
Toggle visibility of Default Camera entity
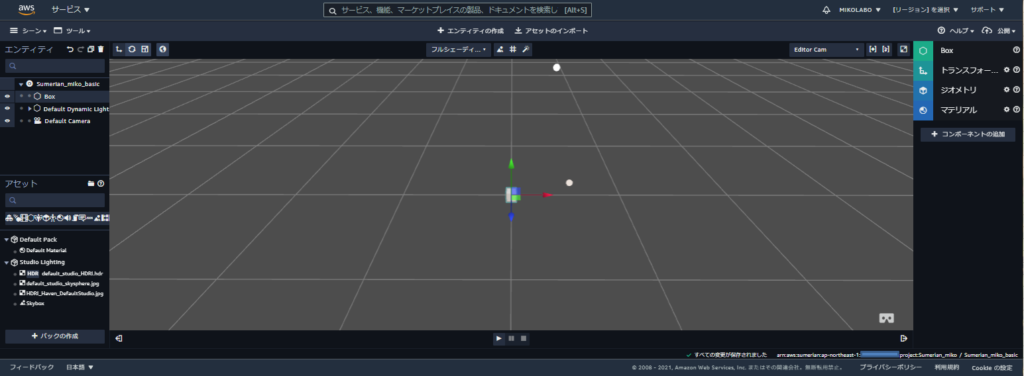(7, 121)
